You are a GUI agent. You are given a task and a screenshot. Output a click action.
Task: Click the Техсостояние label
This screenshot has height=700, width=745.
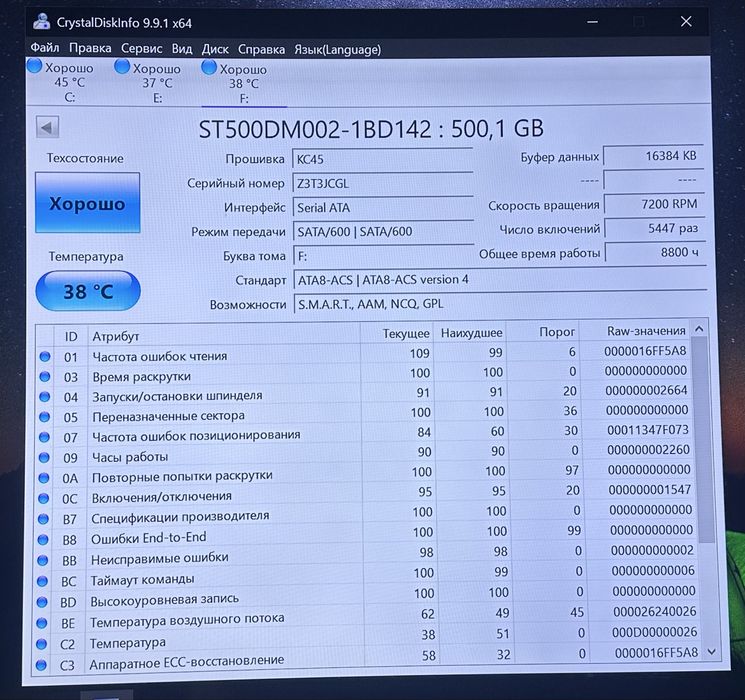tap(85, 158)
